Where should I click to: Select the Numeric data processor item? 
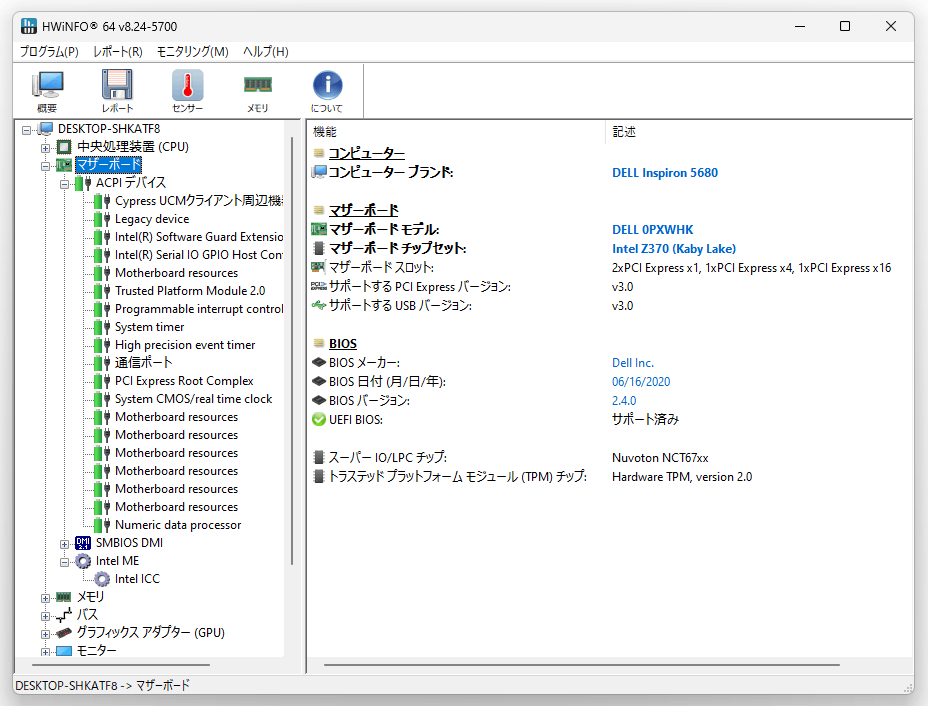point(178,525)
